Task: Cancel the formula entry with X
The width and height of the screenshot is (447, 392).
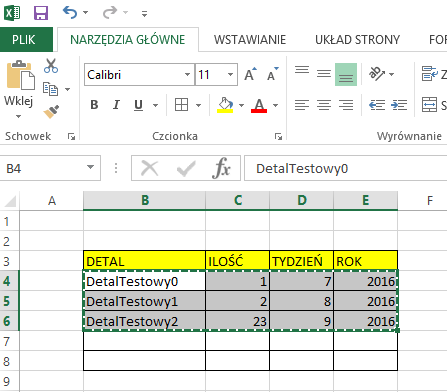Action: pos(149,168)
